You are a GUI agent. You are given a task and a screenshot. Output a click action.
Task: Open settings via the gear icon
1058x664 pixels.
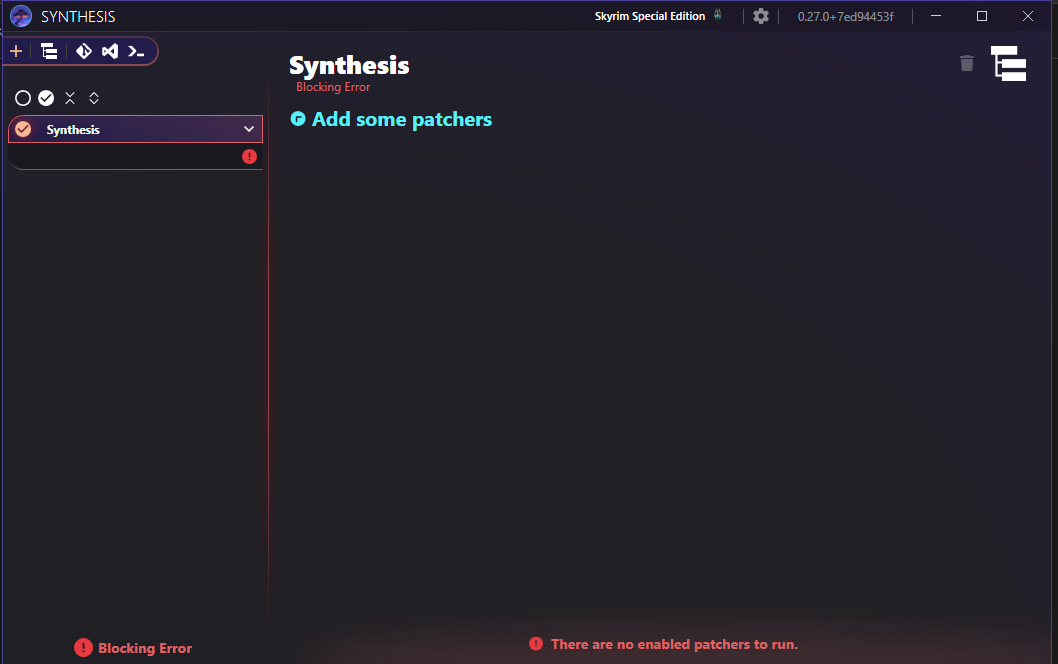point(761,16)
